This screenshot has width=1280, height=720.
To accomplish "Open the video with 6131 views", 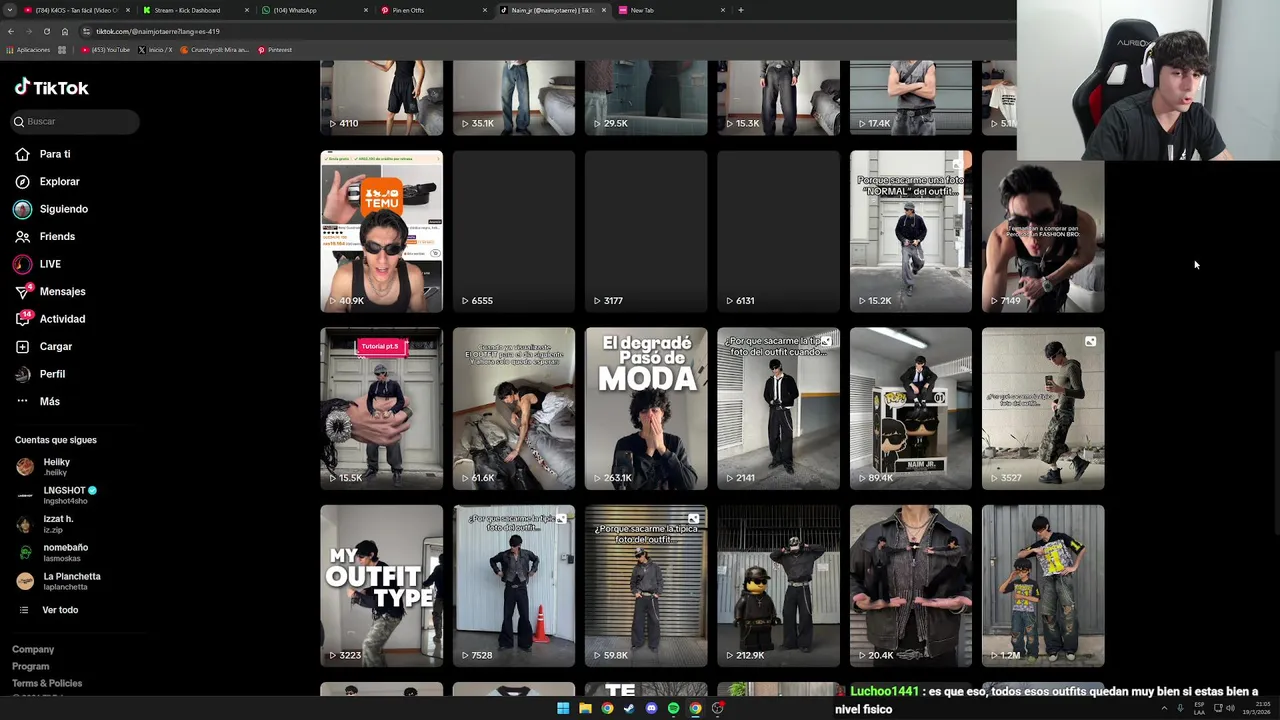I will 778,231.
